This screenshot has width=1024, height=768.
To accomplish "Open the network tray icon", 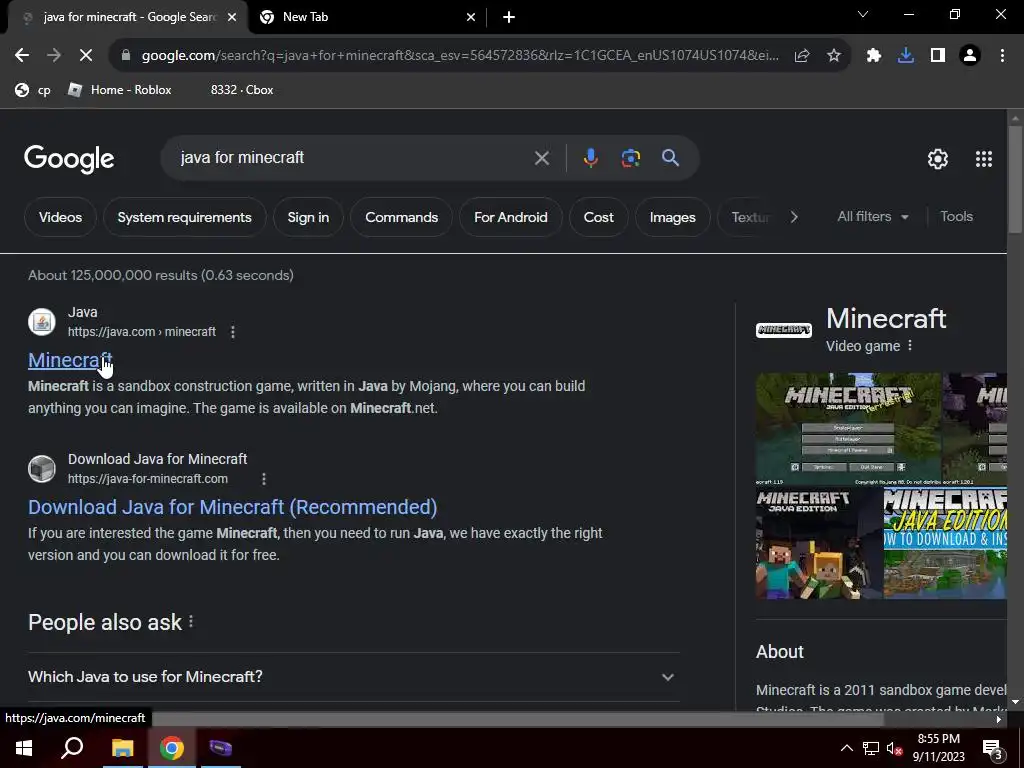I will coord(871,748).
